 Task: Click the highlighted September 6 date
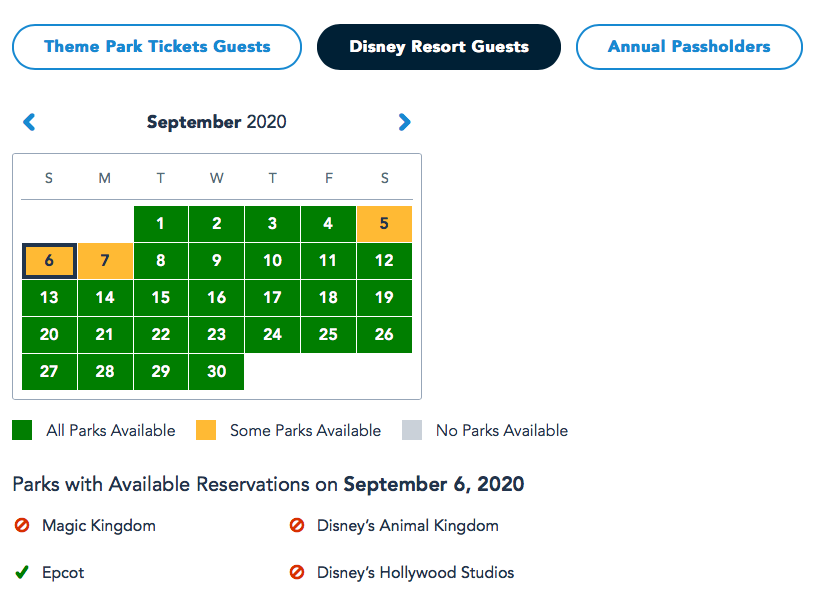(x=49, y=261)
